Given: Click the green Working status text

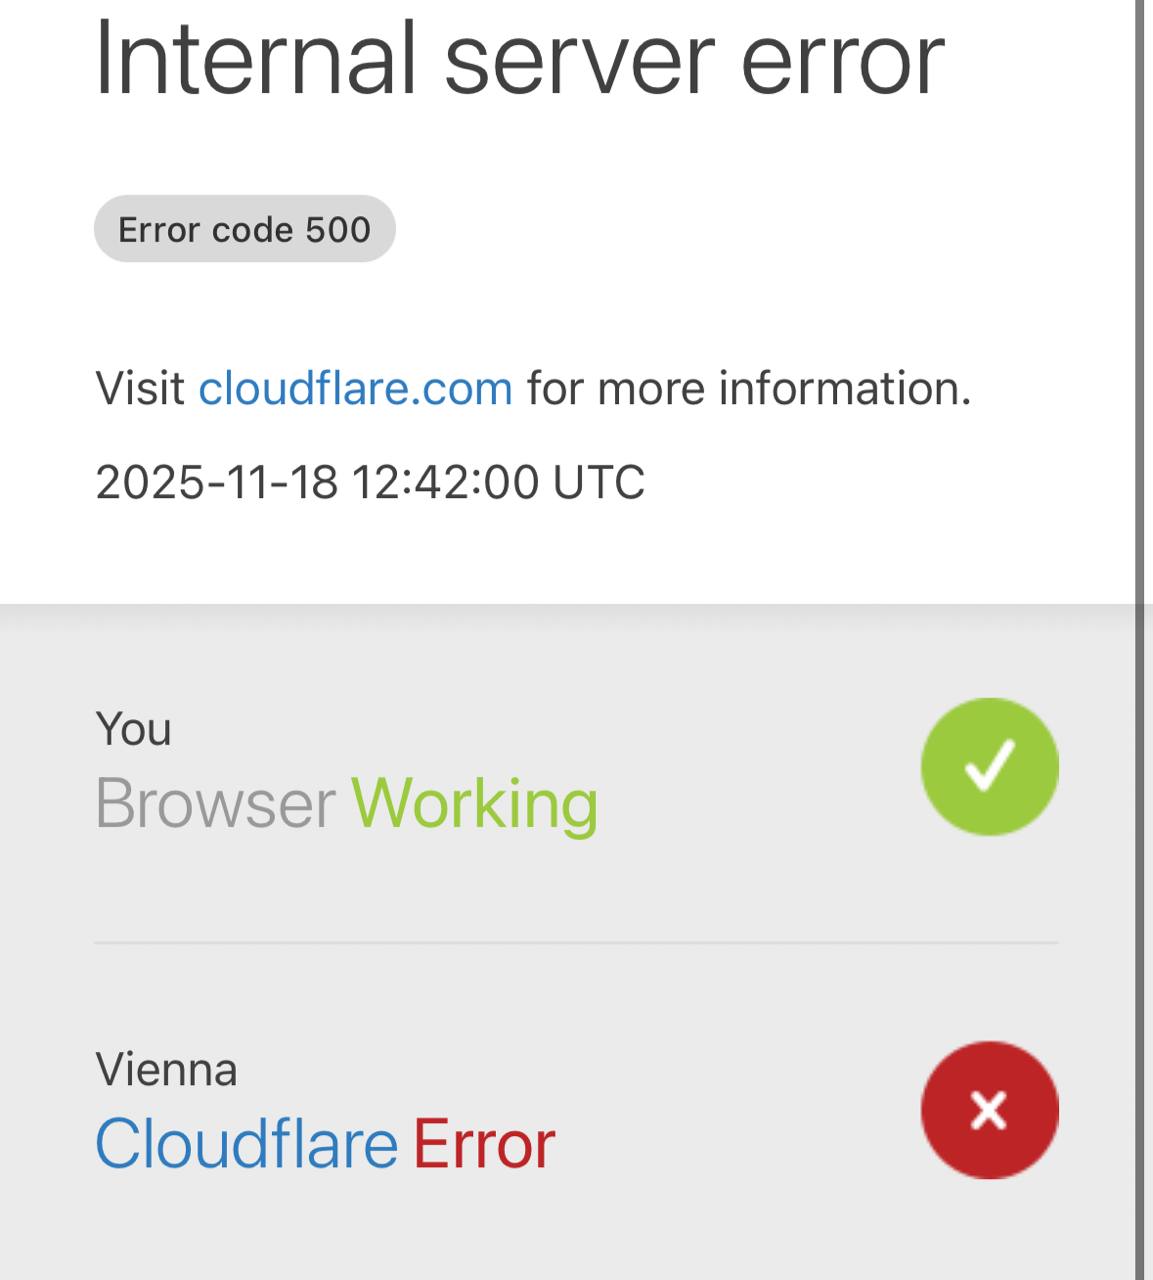Looking at the screenshot, I should [x=474, y=803].
